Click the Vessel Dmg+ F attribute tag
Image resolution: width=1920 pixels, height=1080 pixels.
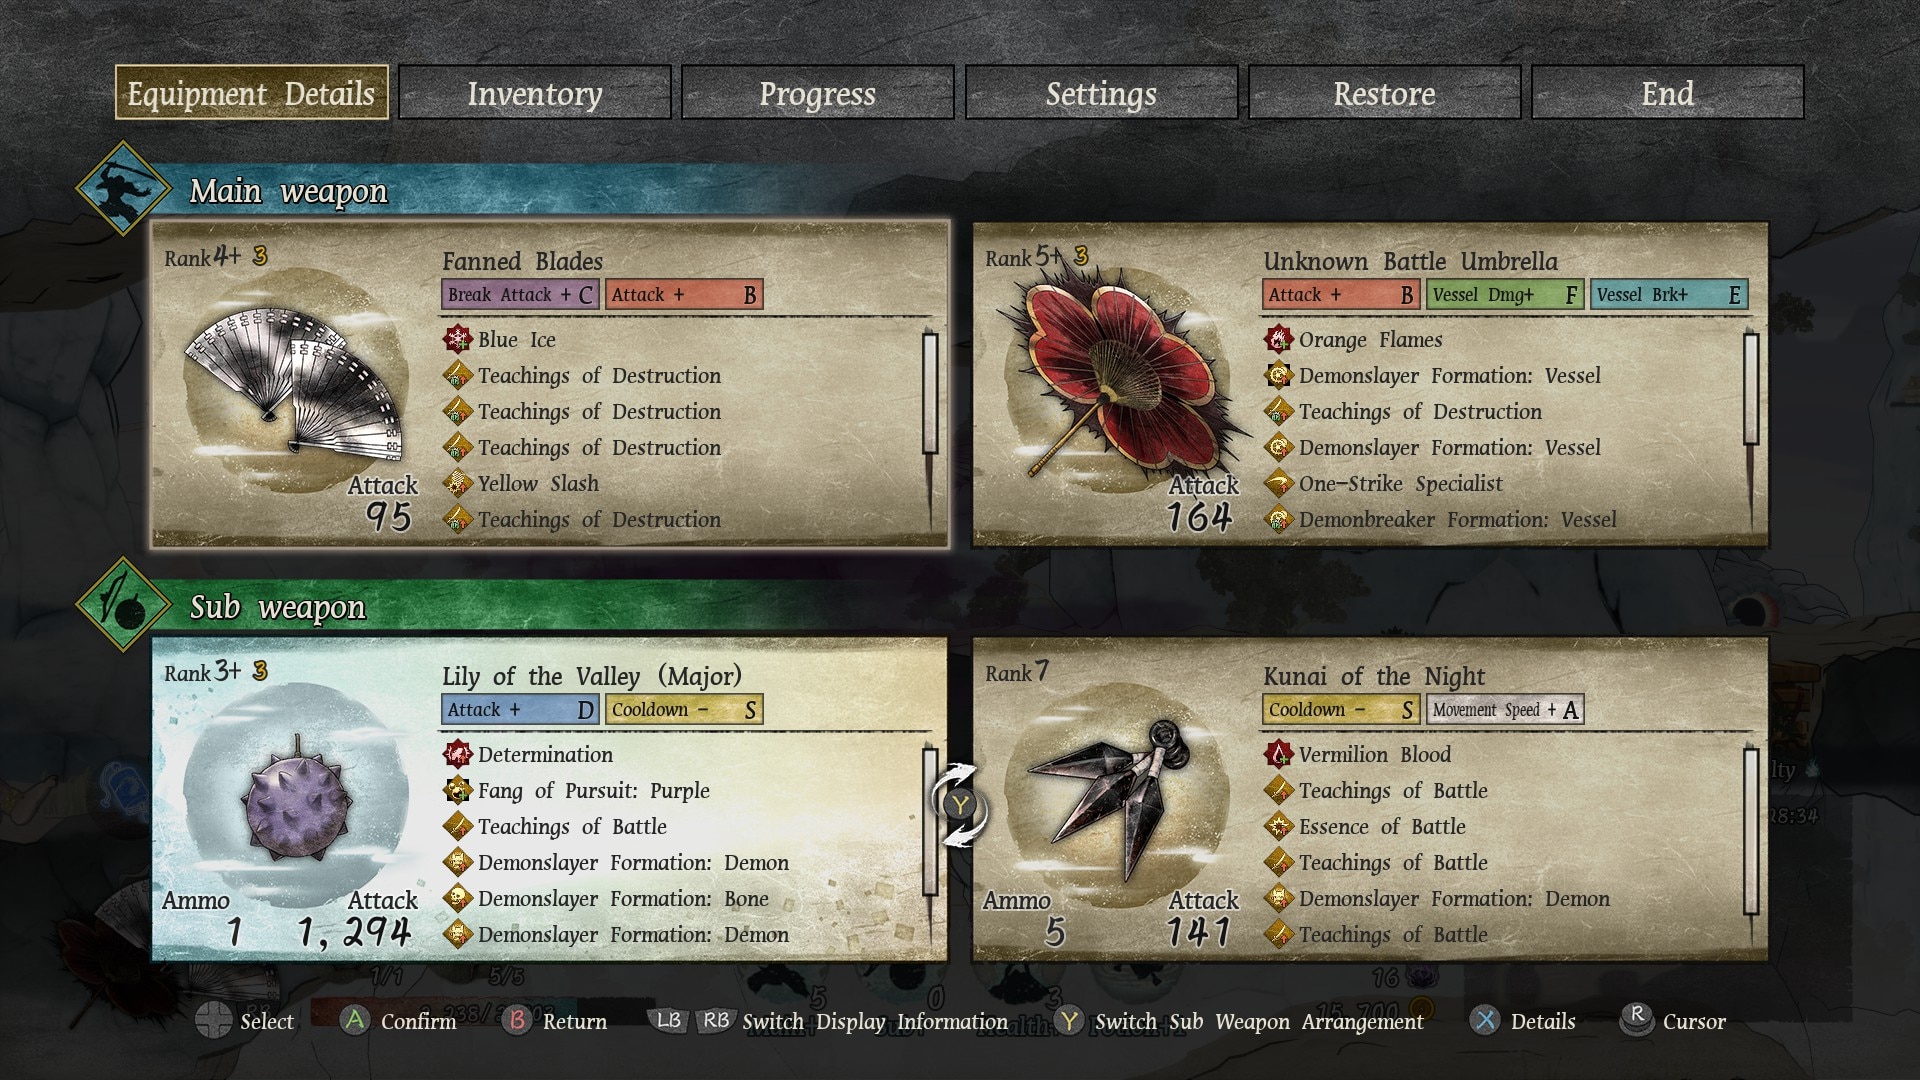(x=1506, y=295)
